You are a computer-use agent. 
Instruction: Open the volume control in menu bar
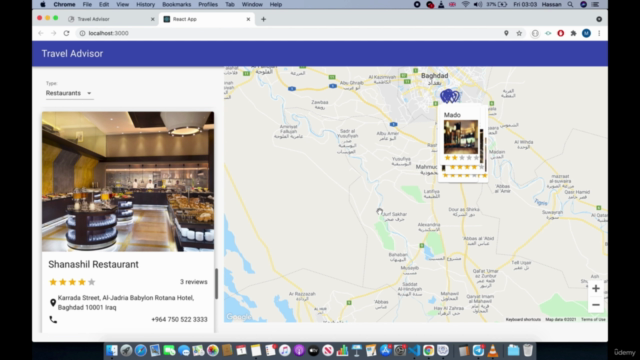[x=478, y=4]
